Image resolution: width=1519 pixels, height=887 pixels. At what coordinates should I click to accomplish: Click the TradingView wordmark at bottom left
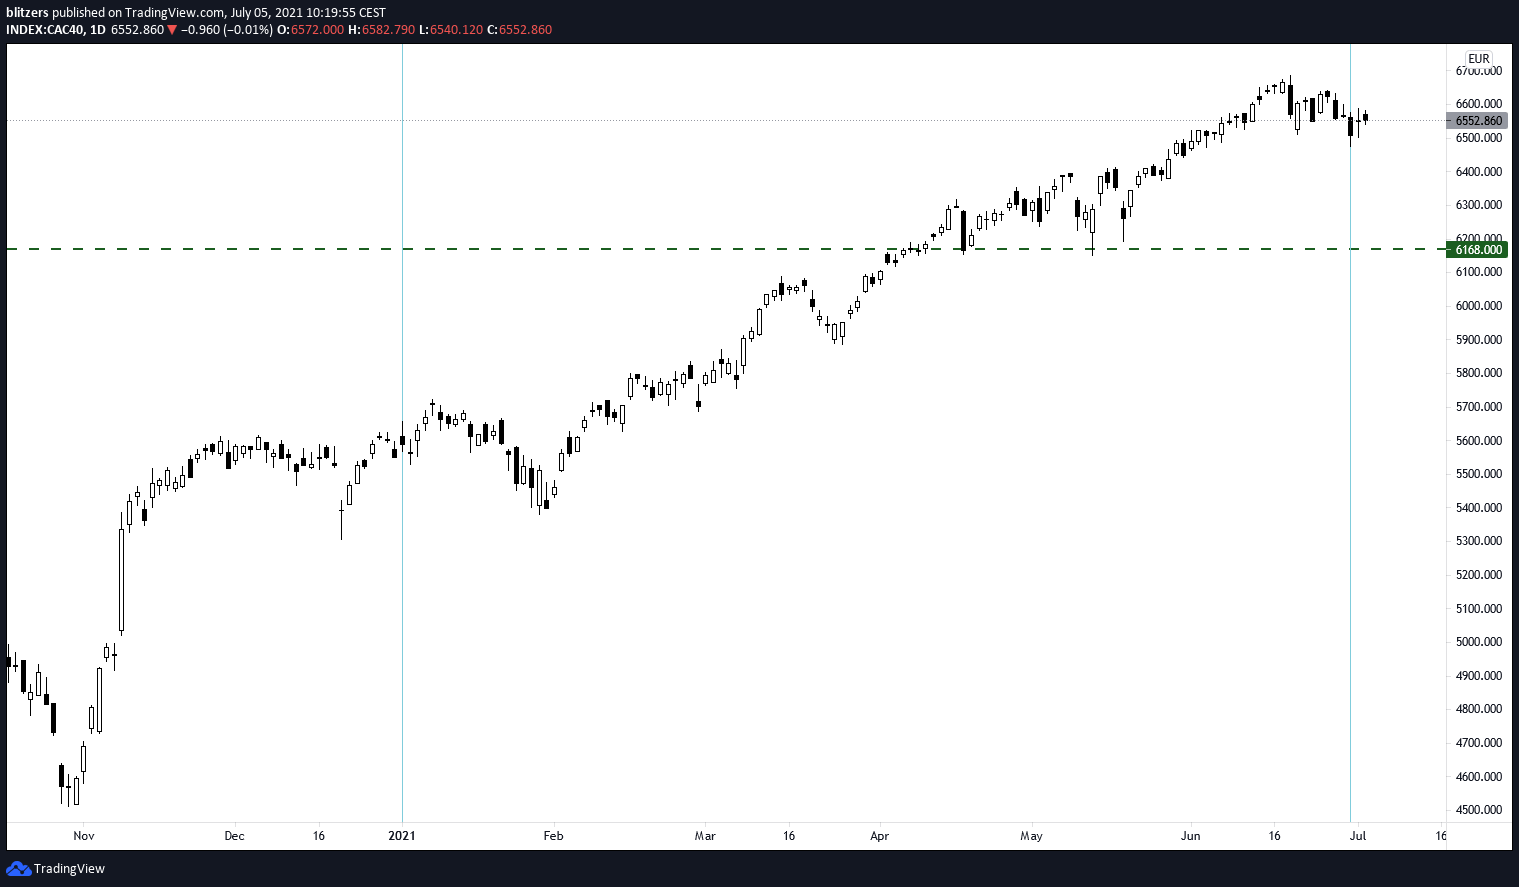[x=69, y=868]
